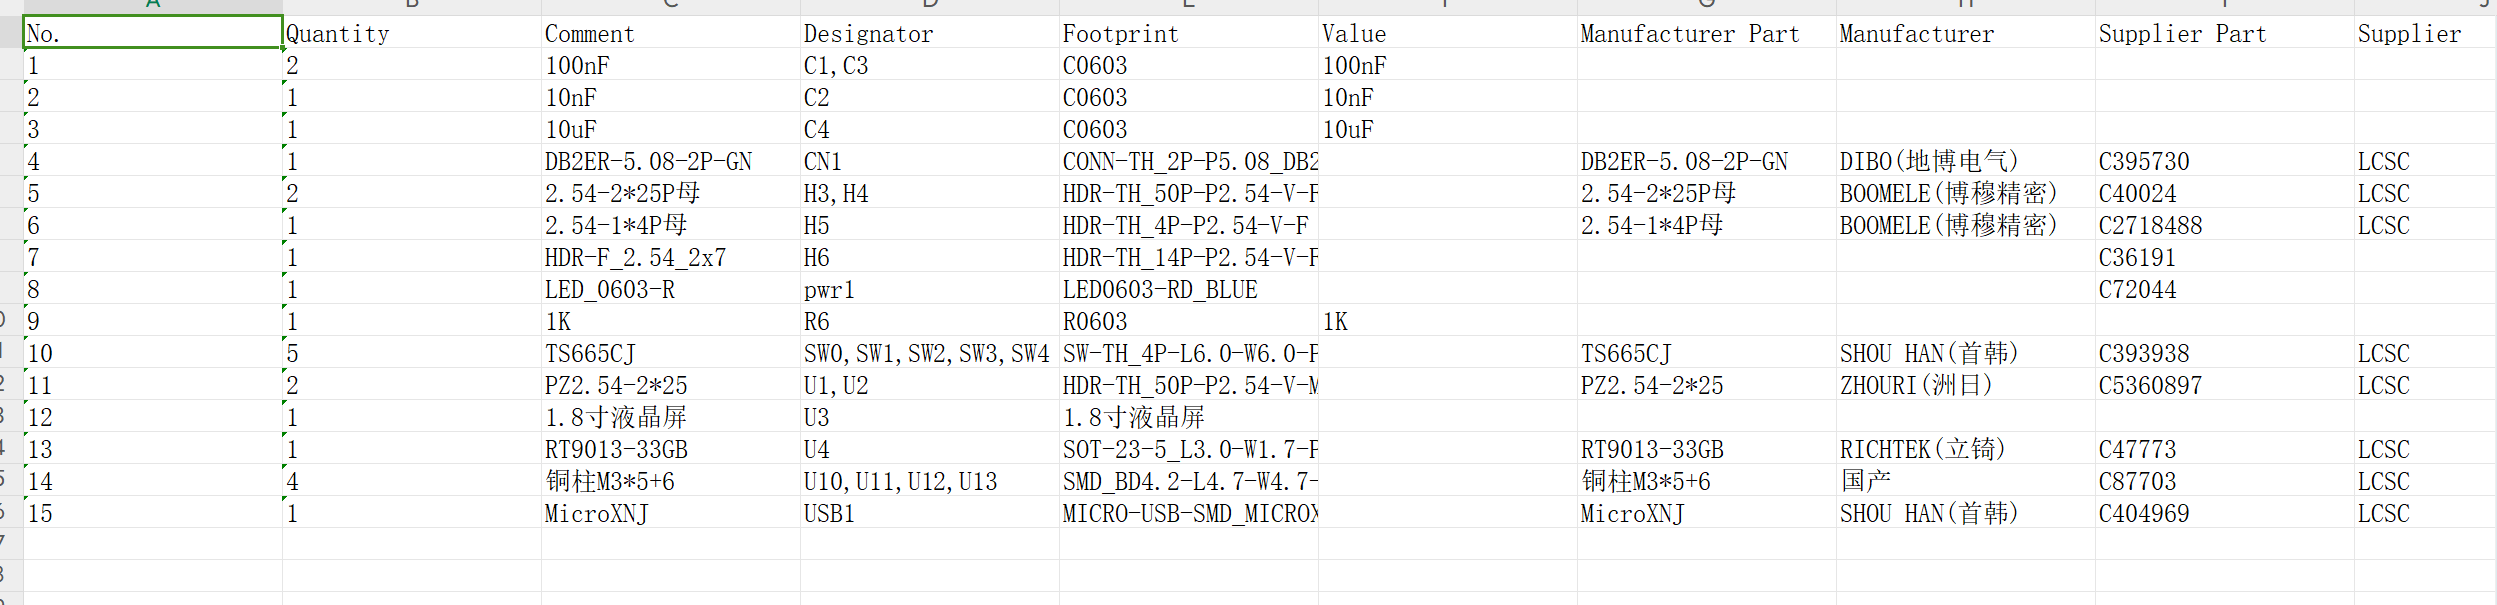Select the 'No.' header cell
The image size is (2497, 605).
(150, 34)
